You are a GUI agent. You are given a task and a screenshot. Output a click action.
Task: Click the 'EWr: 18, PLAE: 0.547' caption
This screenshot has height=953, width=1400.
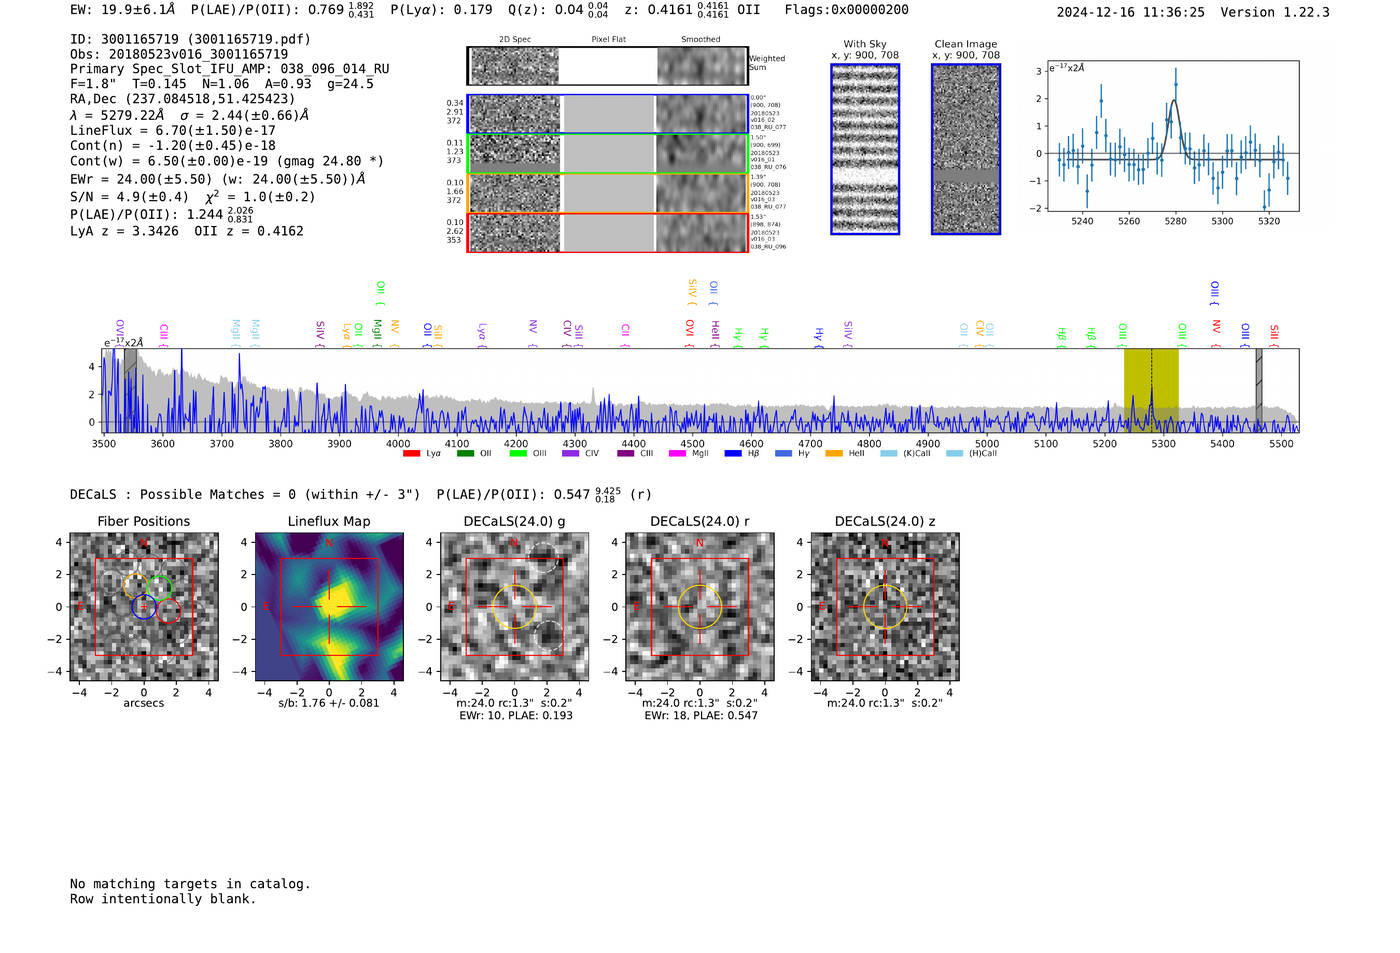[x=701, y=716]
